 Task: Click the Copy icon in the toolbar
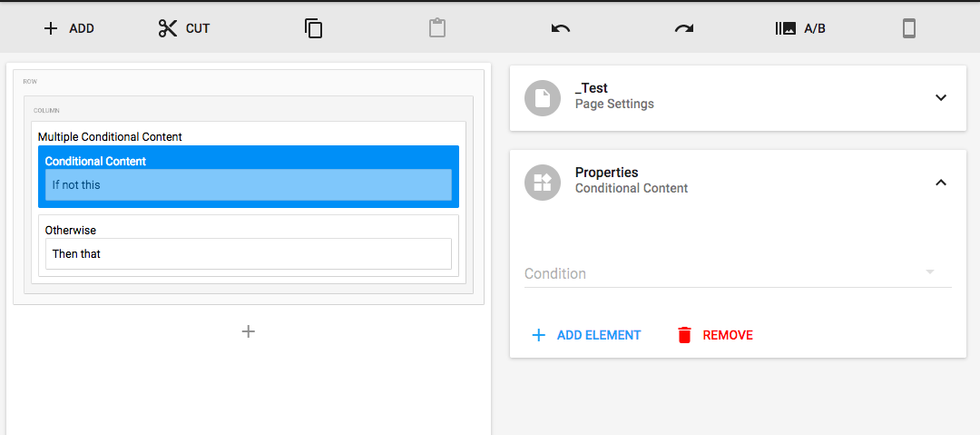point(314,28)
